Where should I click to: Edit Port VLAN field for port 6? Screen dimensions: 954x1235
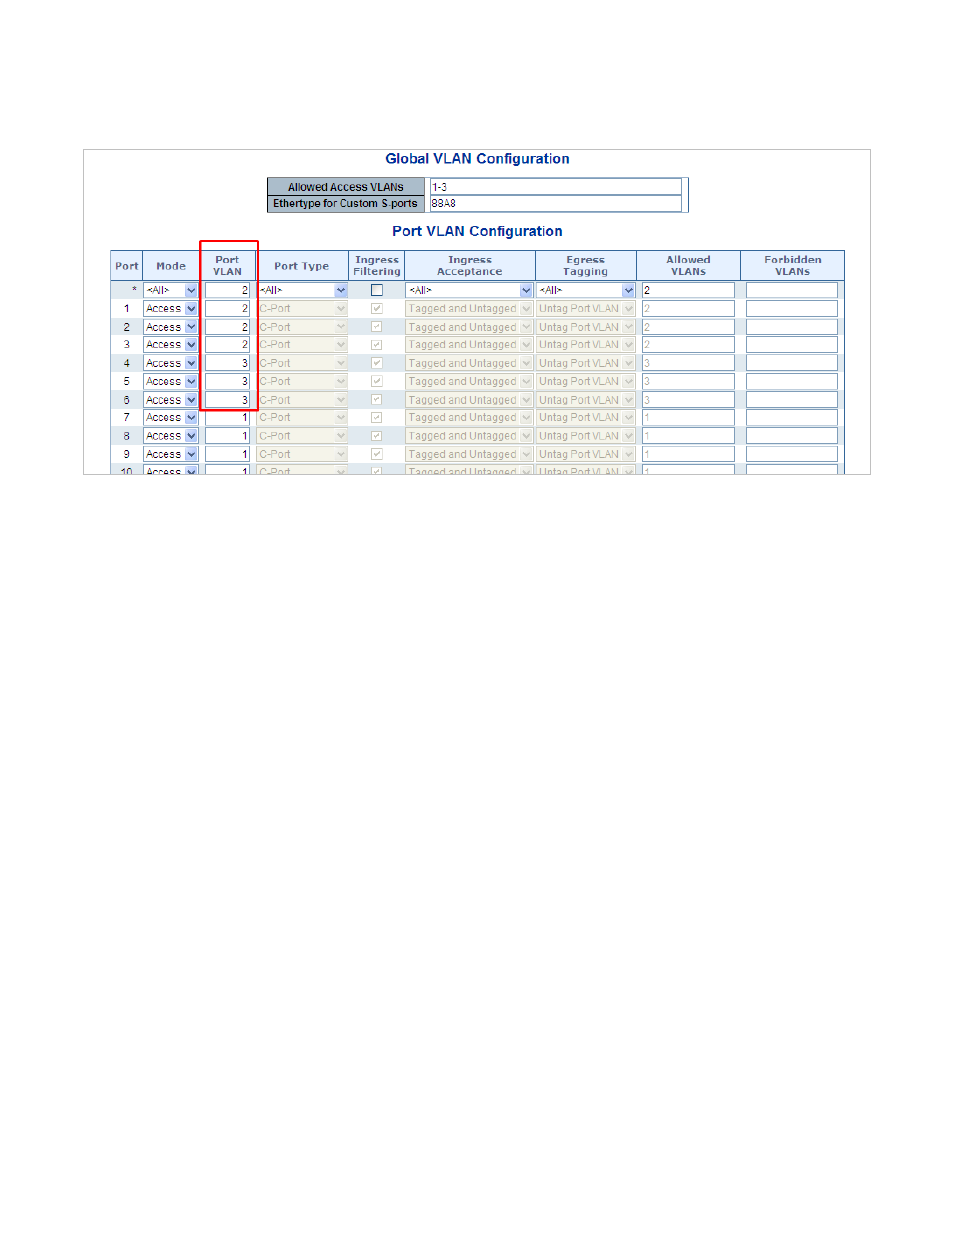[x=228, y=400]
